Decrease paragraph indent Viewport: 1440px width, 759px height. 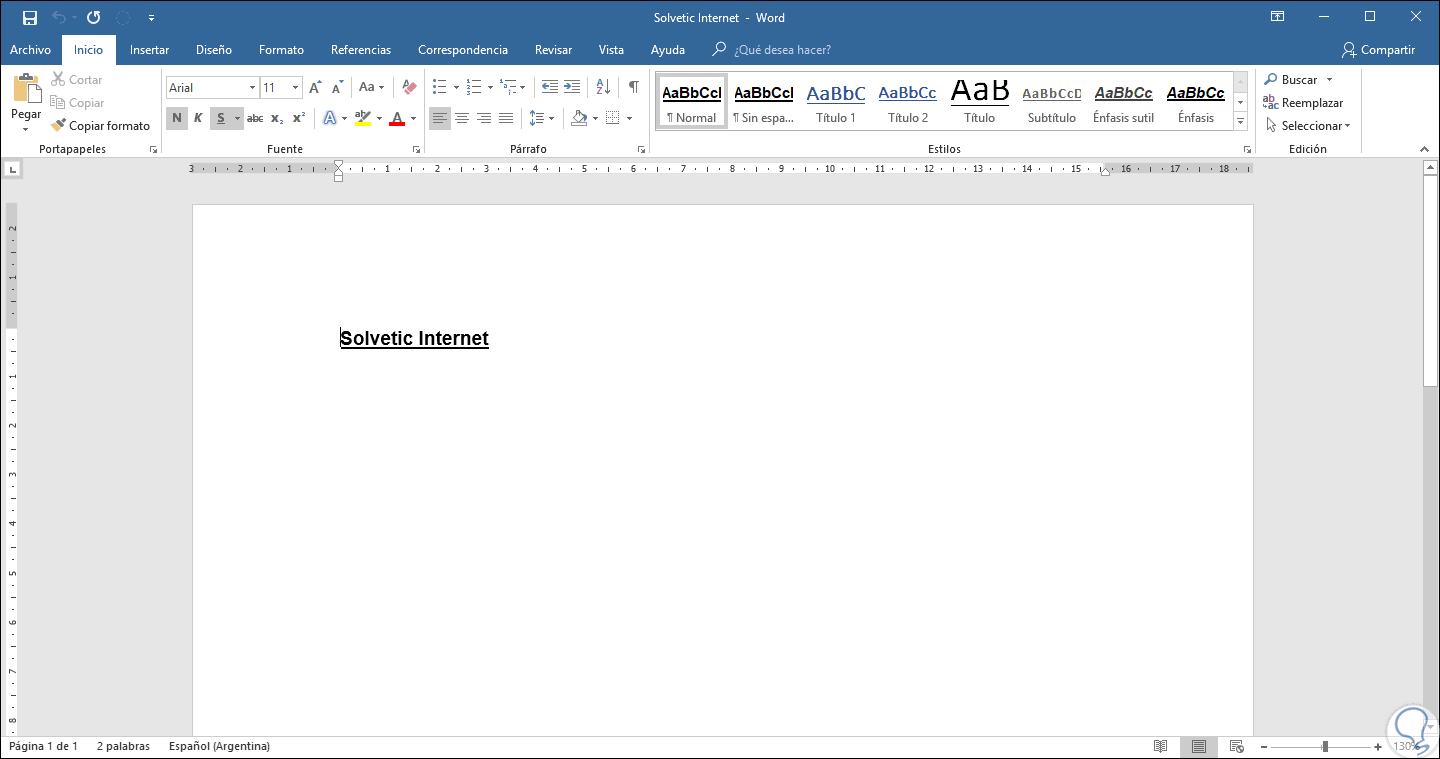pyautogui.click(x=550, y=88)
